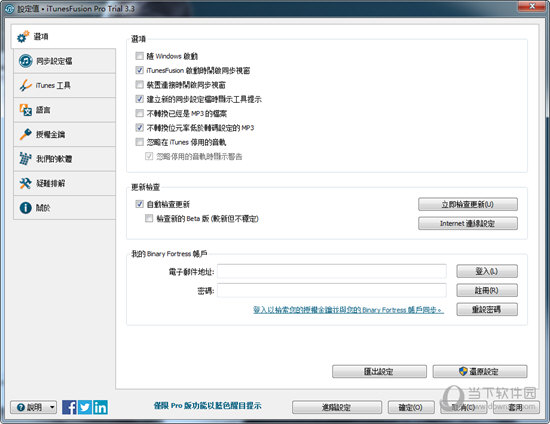Click the Twitter bird icon
The image size is (550, 424).
[x=85, y=407]
